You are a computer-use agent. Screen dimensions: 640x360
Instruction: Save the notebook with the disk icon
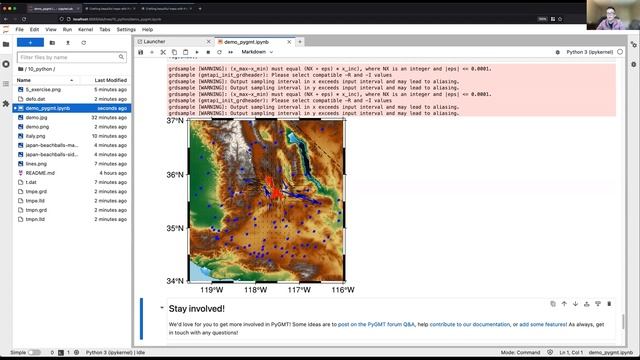(x=141, y=52)
